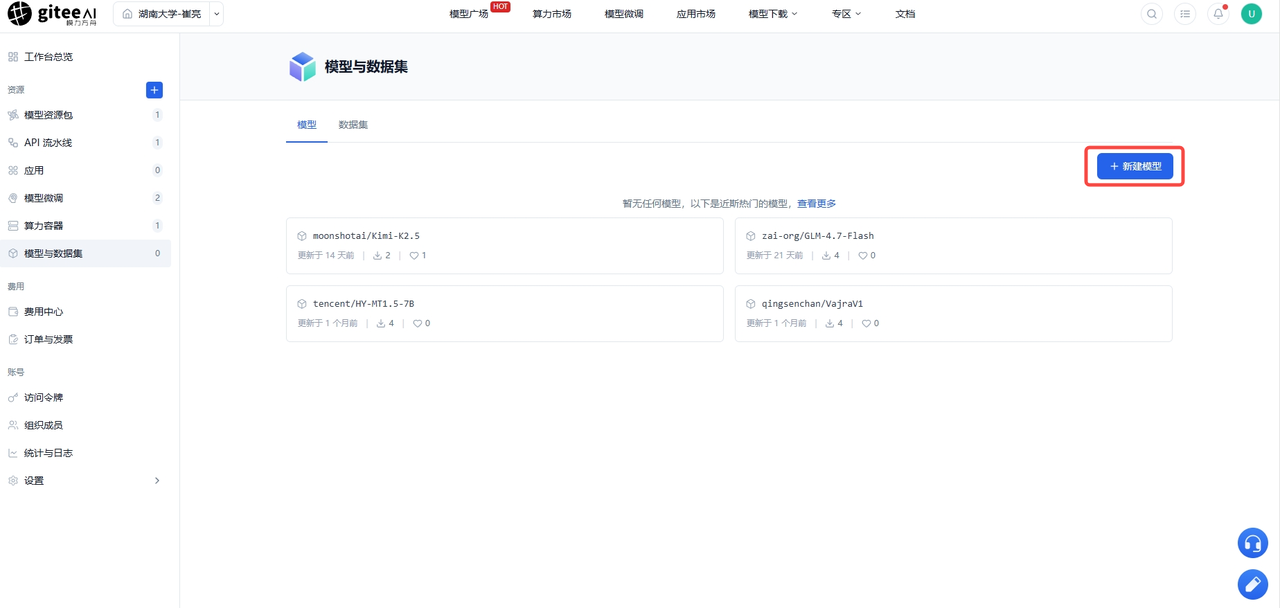The height and width of the screenshot is (608, 1280).
Task: Click the 组织成员 person icon
Action: click(13, 425)
